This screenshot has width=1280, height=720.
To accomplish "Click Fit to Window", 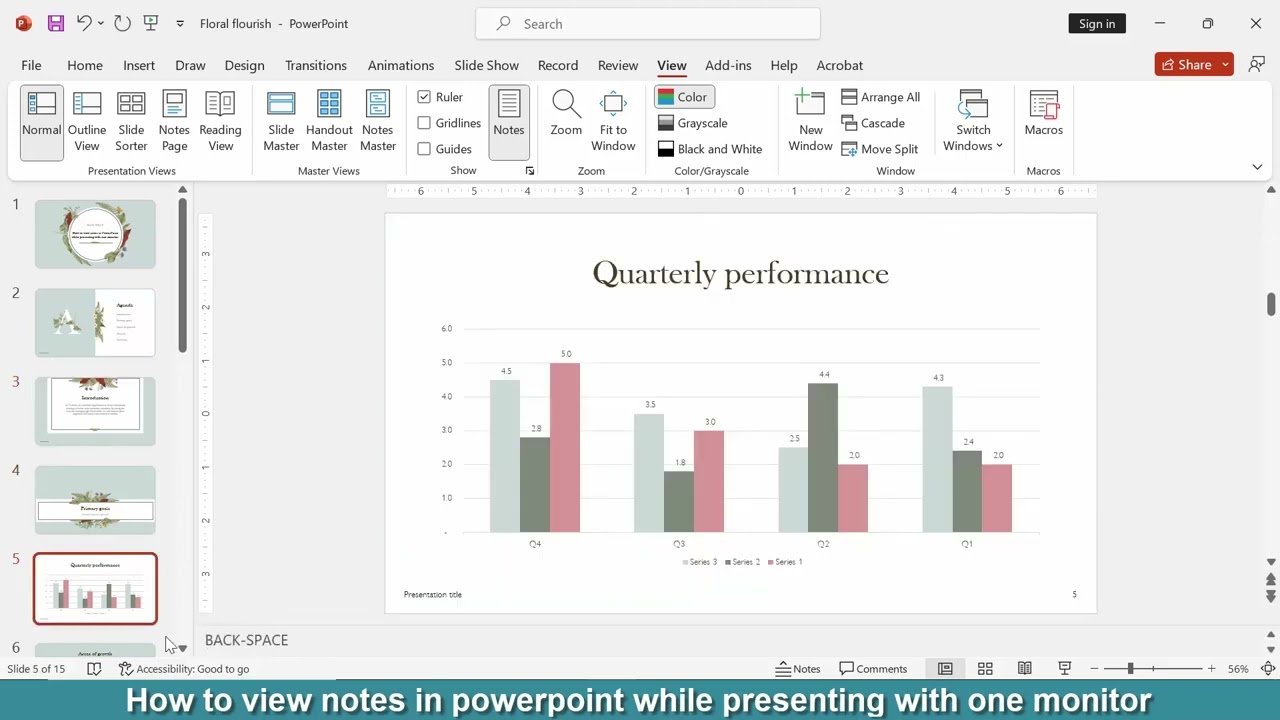I will coord(613,122).
